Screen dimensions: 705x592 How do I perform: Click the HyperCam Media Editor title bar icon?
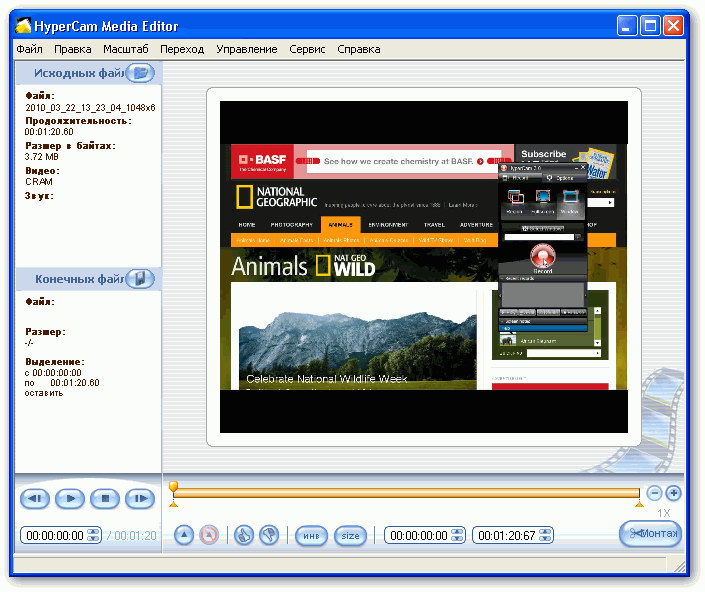(23, 26)
